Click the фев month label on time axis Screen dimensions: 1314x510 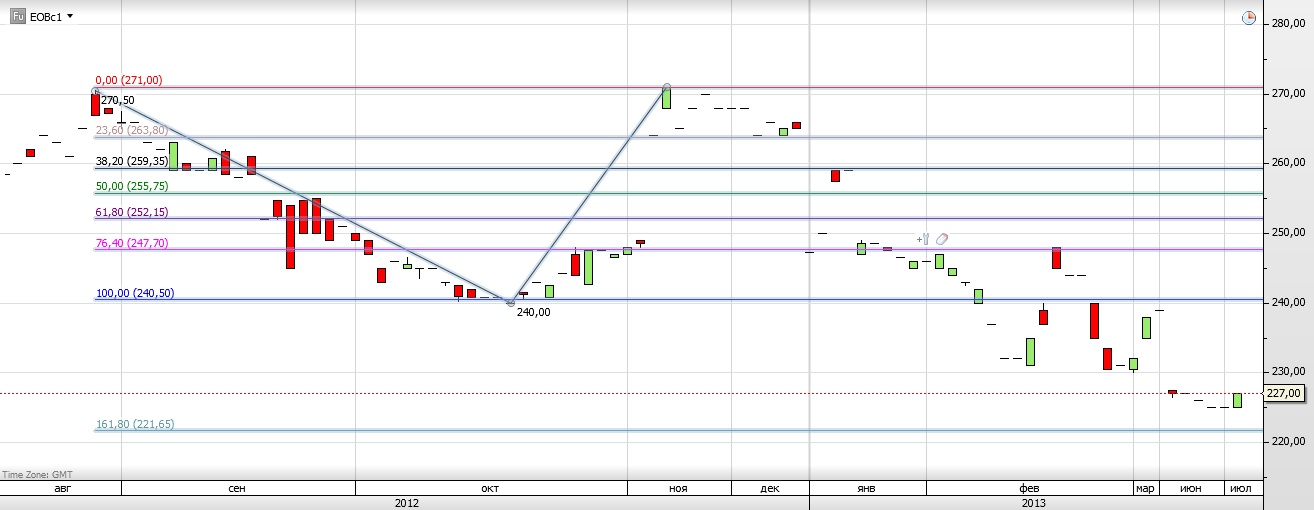[1029, 488]
